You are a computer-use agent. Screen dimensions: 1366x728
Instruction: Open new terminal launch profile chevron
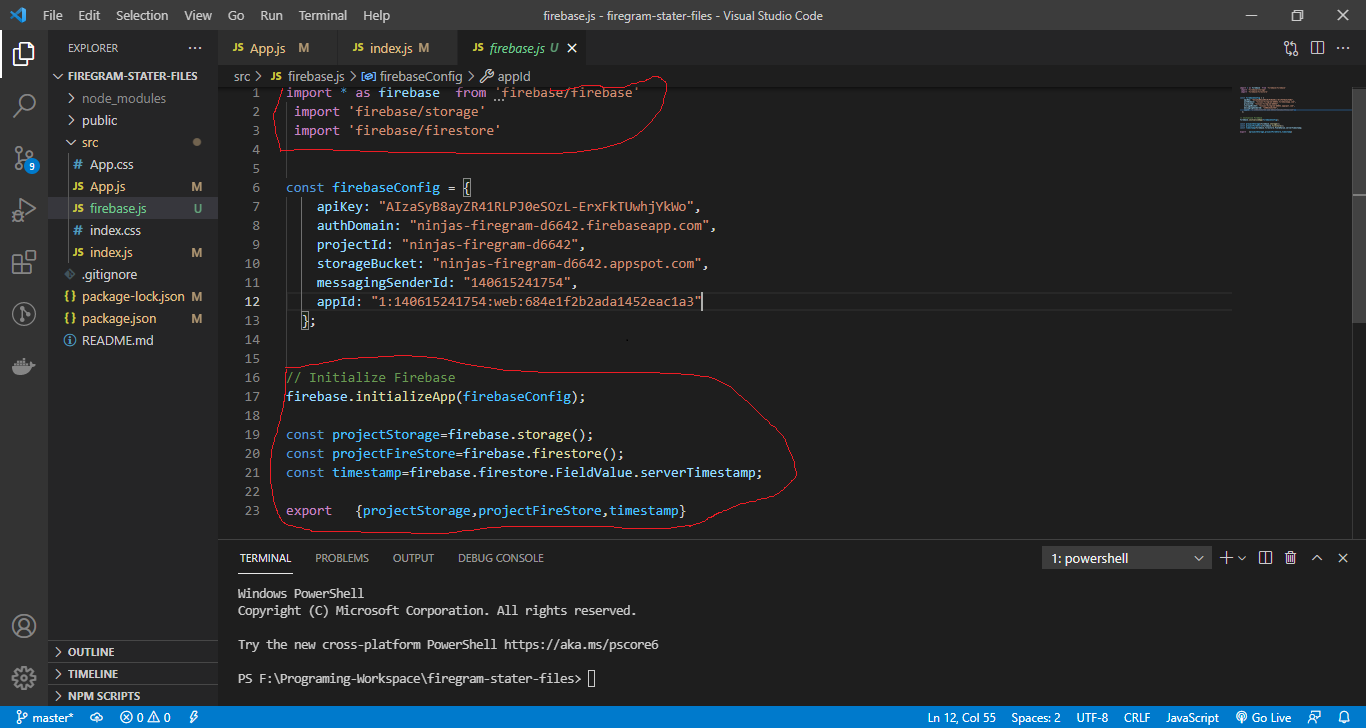click(x=1242, y=558)
